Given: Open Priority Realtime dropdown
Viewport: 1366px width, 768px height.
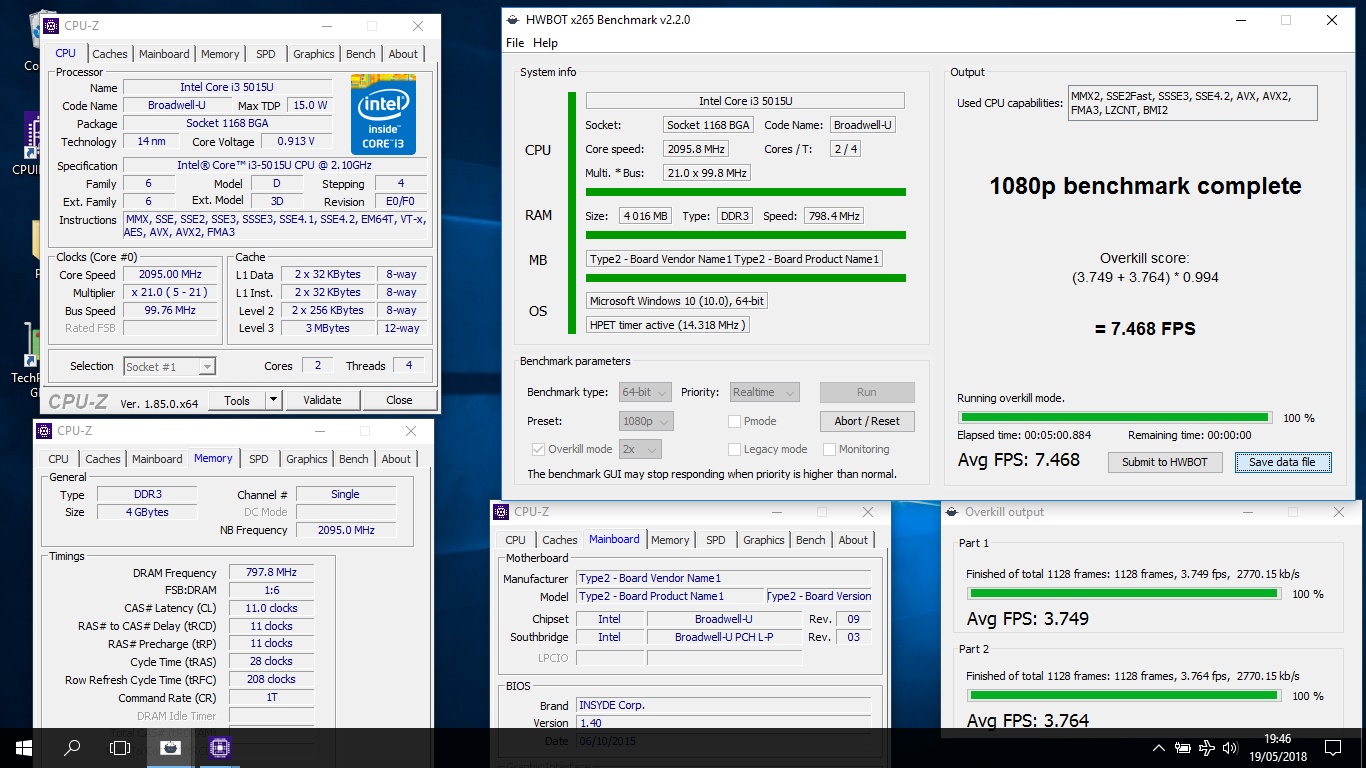Looking at the screenshot, I should [764, 392].
